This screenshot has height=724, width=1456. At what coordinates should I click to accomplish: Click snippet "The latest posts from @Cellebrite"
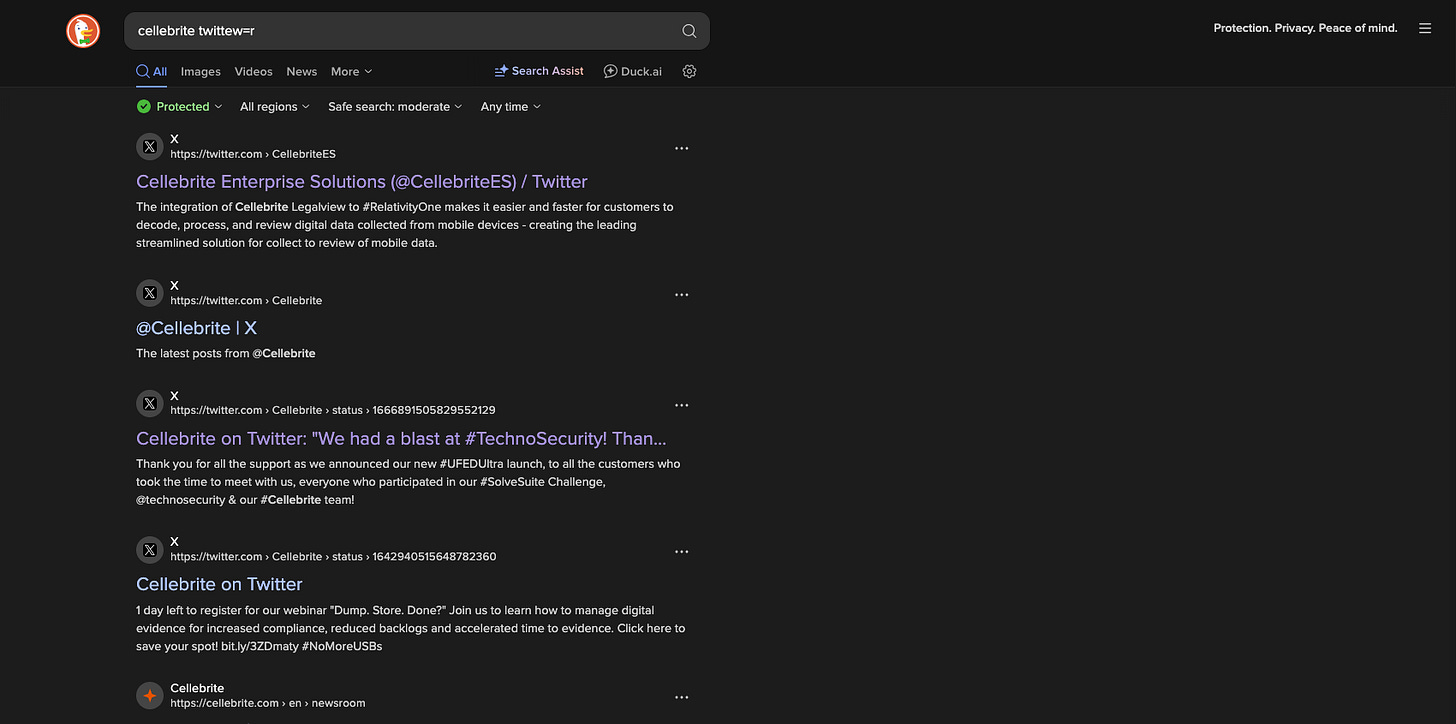point(226,353)
